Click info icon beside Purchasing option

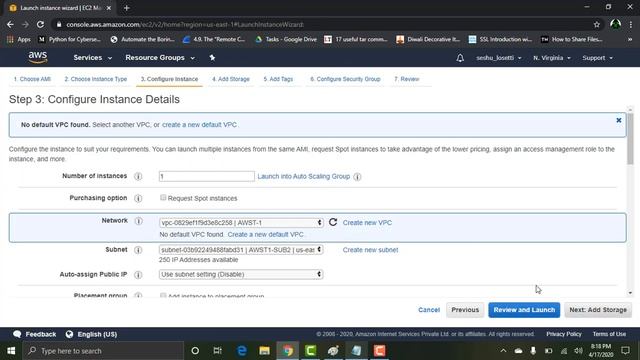(138, 198)
